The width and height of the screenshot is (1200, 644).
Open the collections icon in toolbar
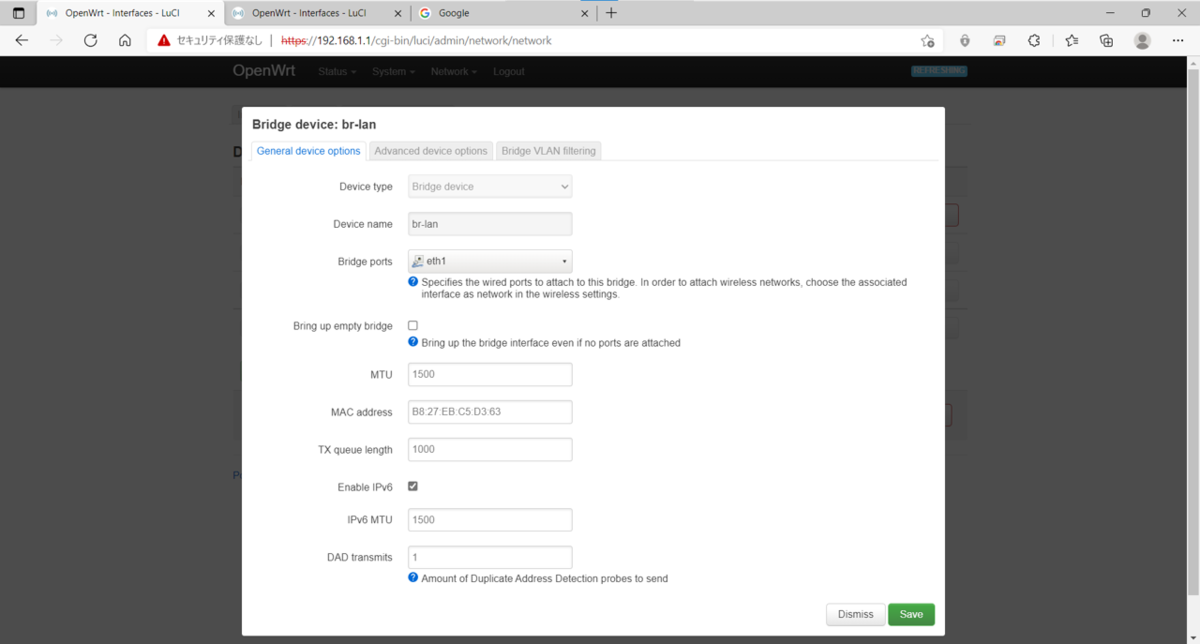tap(1106, 41)
